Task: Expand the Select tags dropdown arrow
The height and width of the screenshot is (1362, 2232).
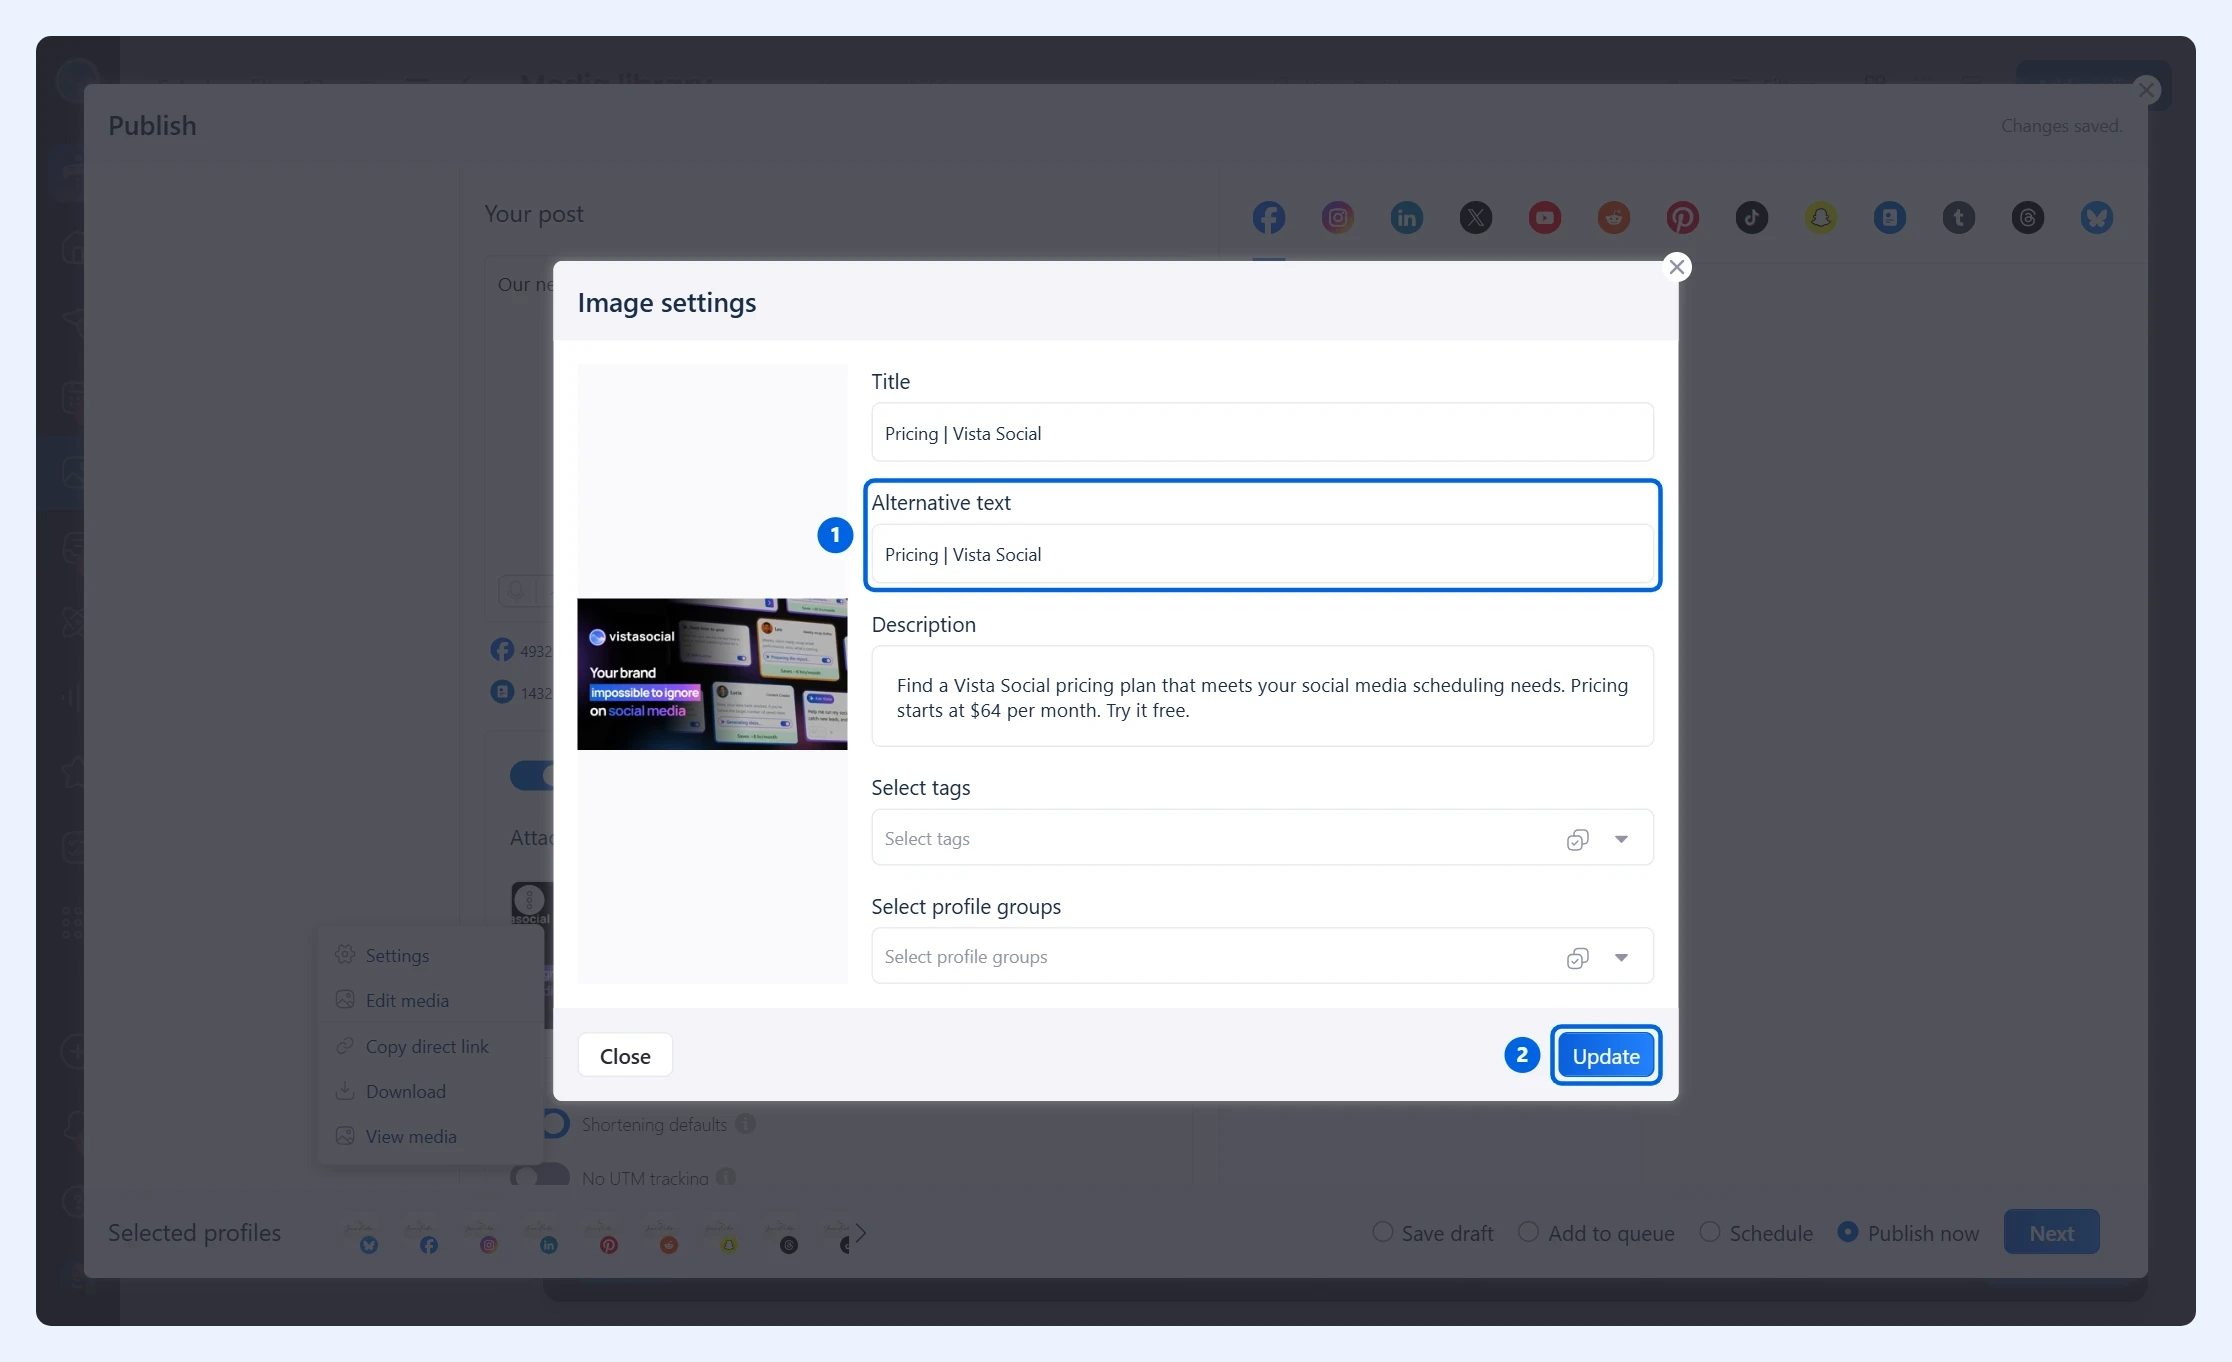Action: 1621,839
